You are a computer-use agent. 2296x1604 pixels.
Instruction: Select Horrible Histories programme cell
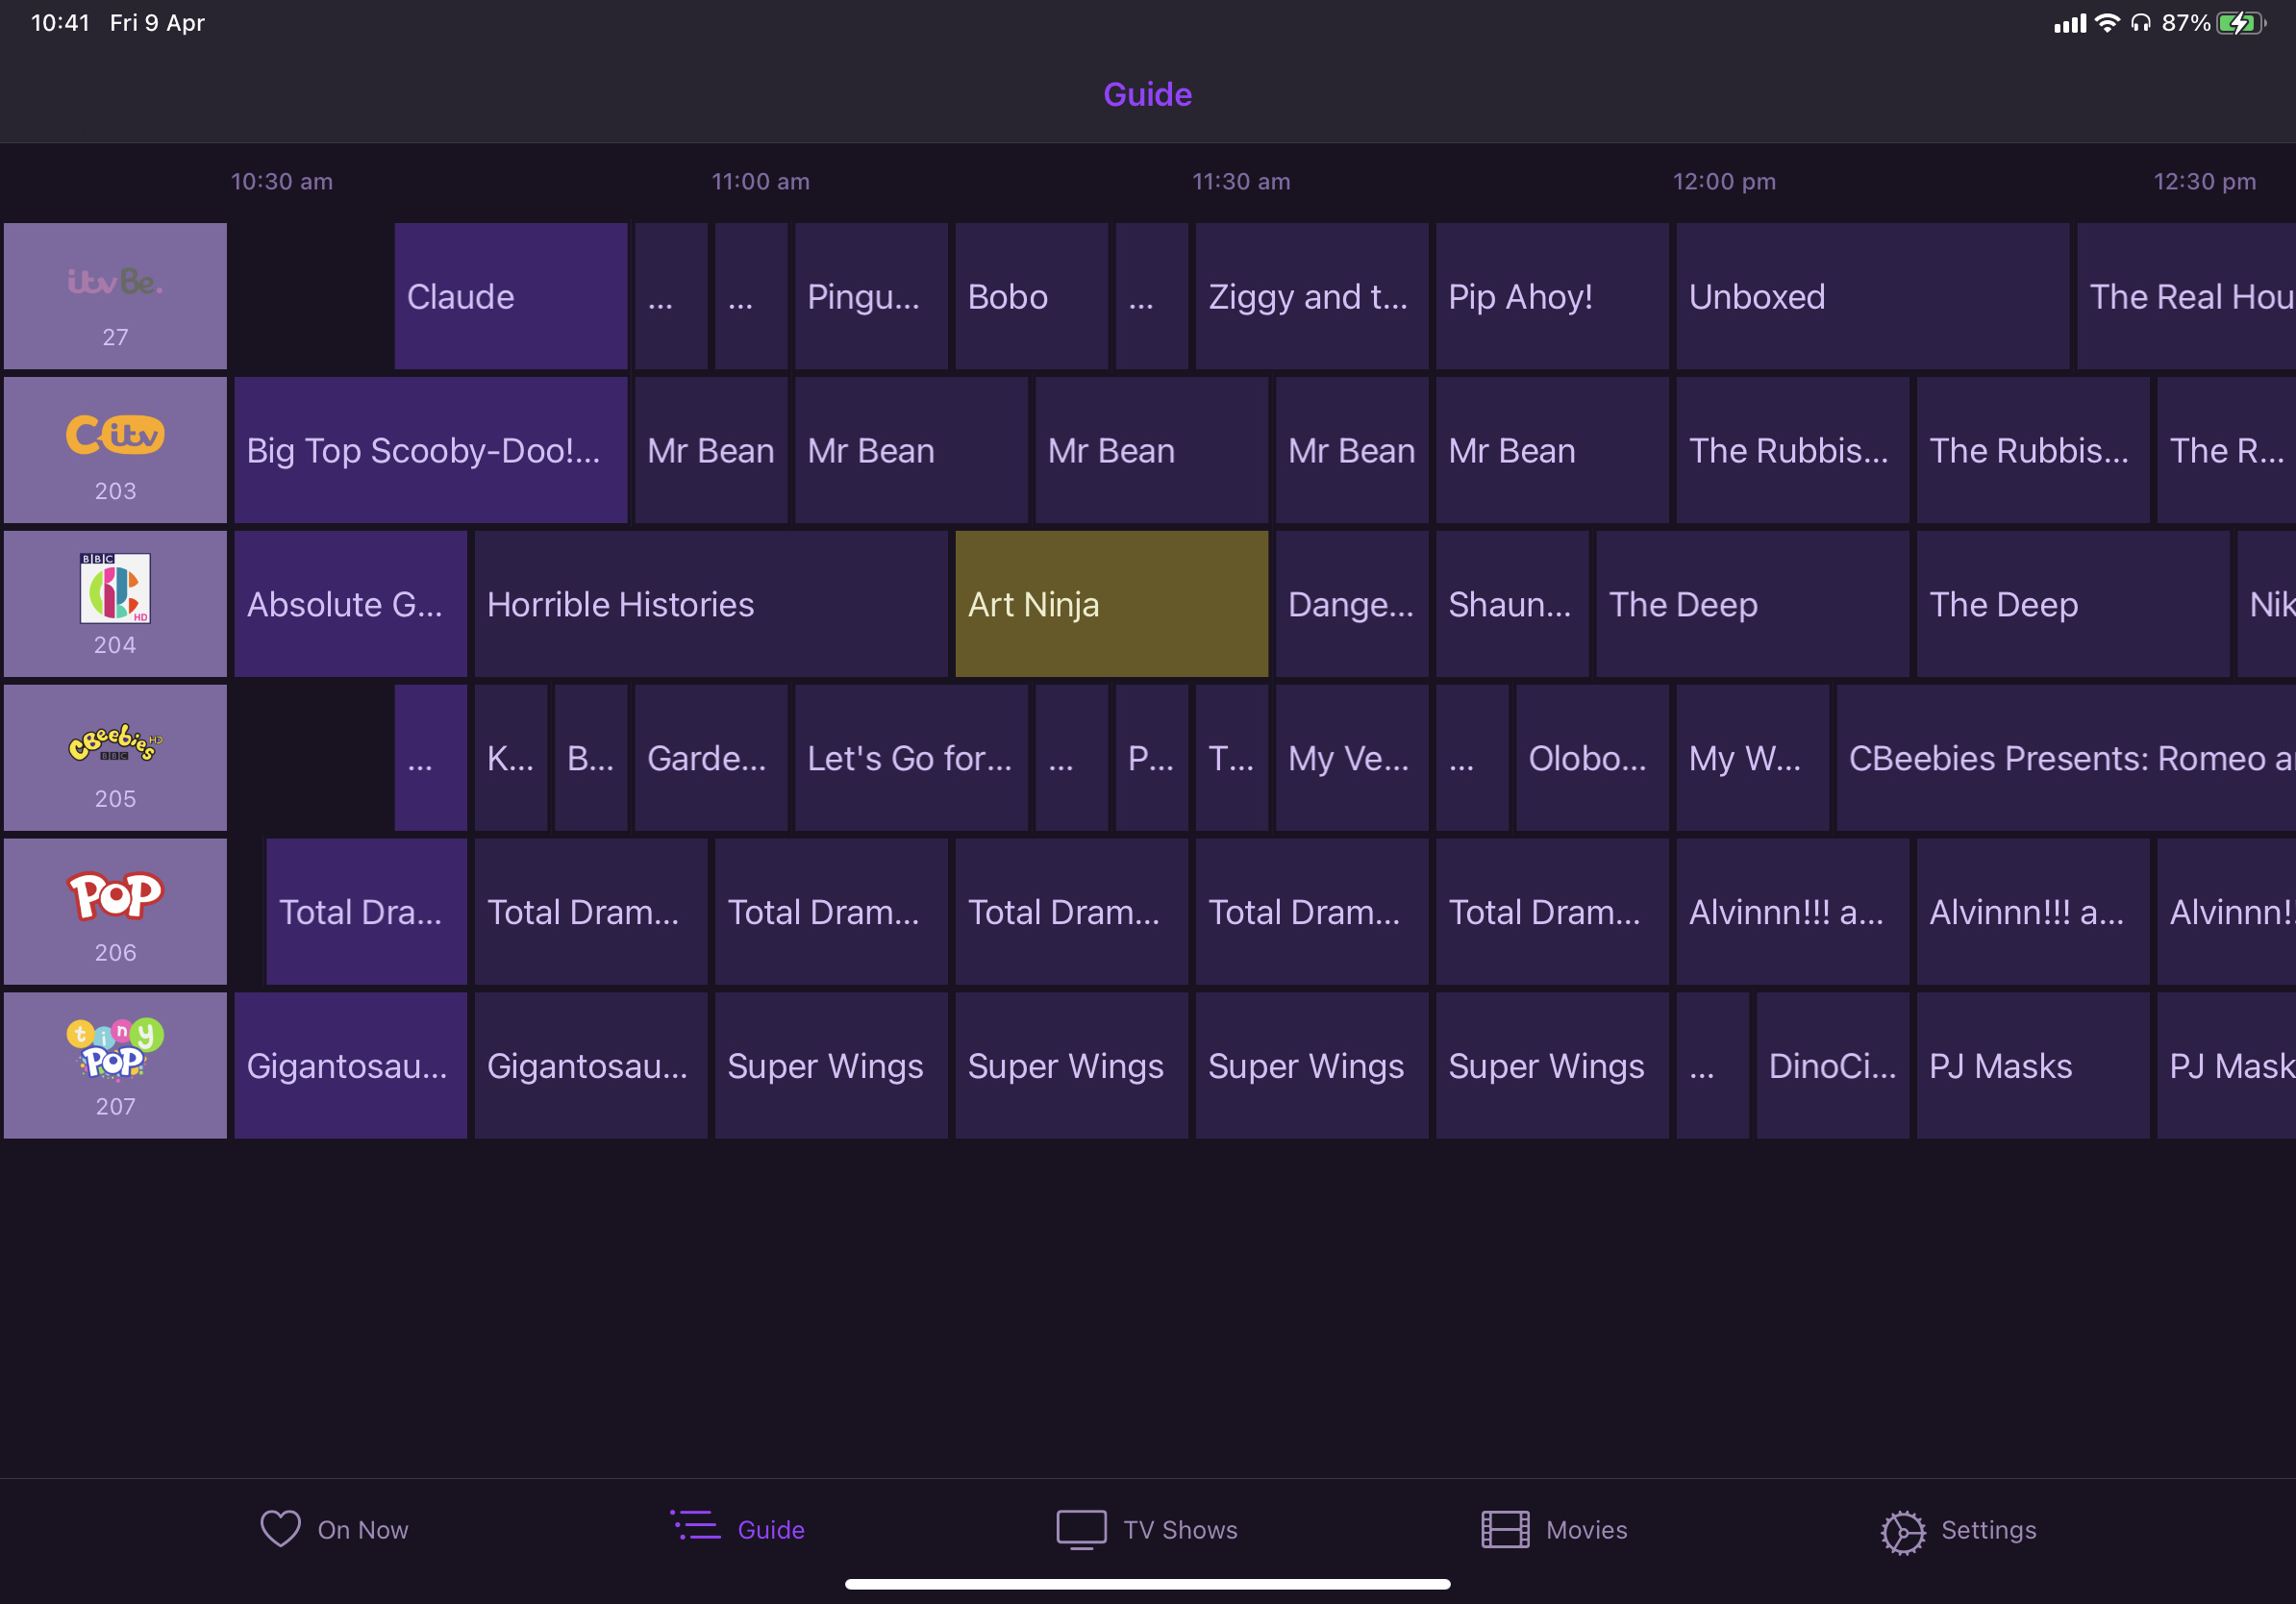point(710,605)
